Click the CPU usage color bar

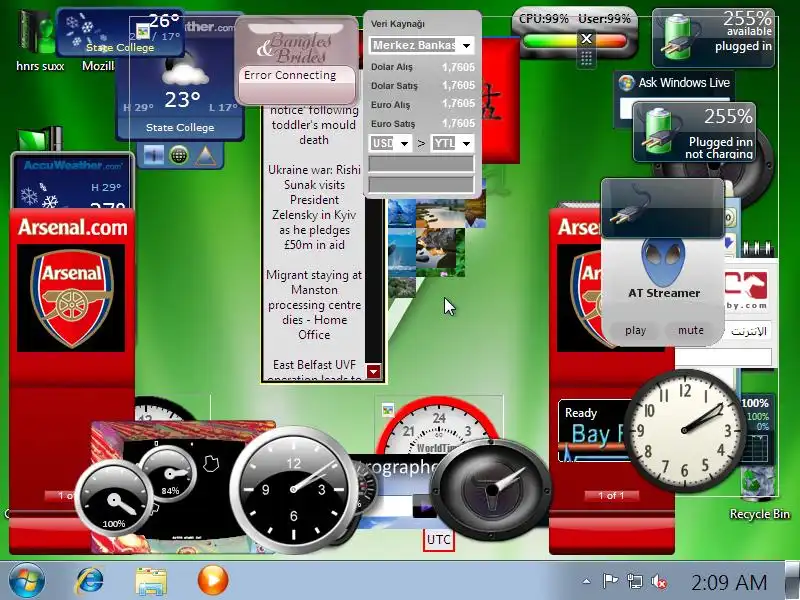tap(574, 41)
